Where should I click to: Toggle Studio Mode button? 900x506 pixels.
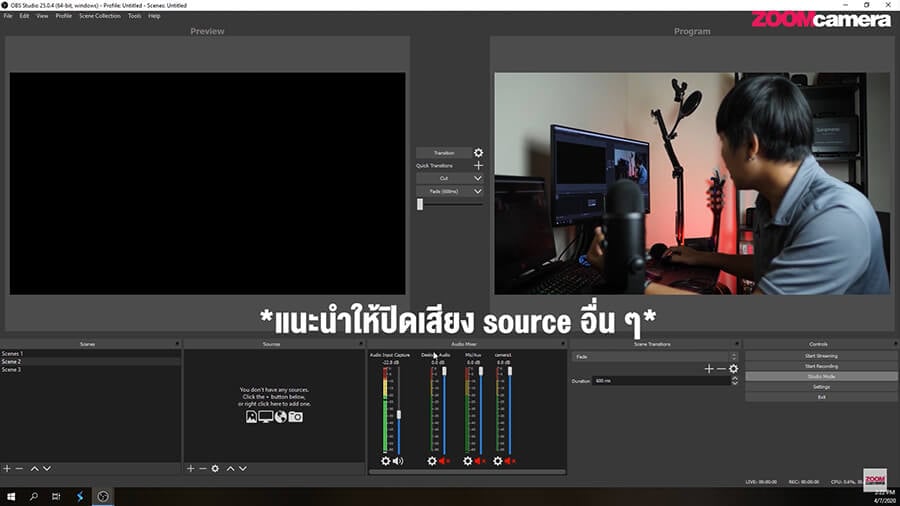821,377
